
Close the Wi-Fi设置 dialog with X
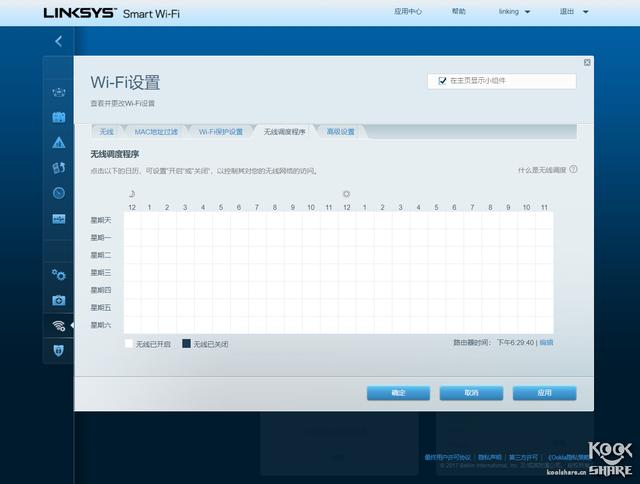pos(587,62)
